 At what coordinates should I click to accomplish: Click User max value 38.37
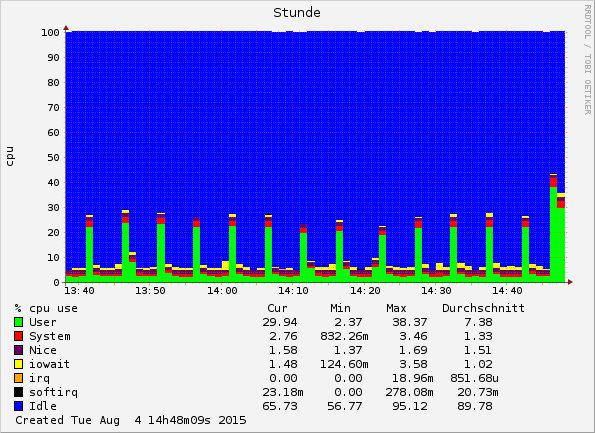pyautogui.click(x=410, y=322)
